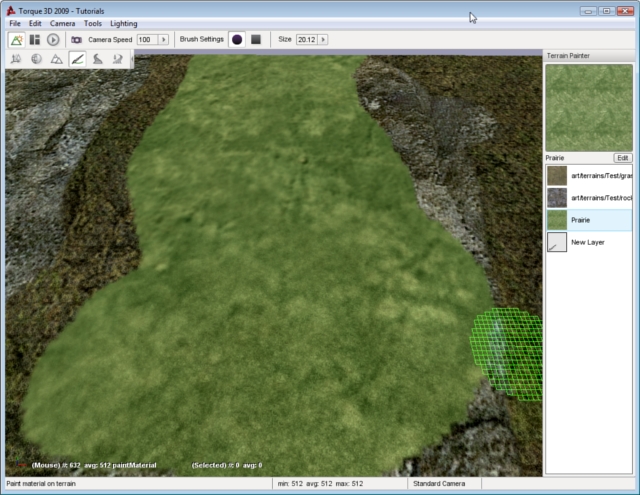Select the New Layer entry

[588, 242]
